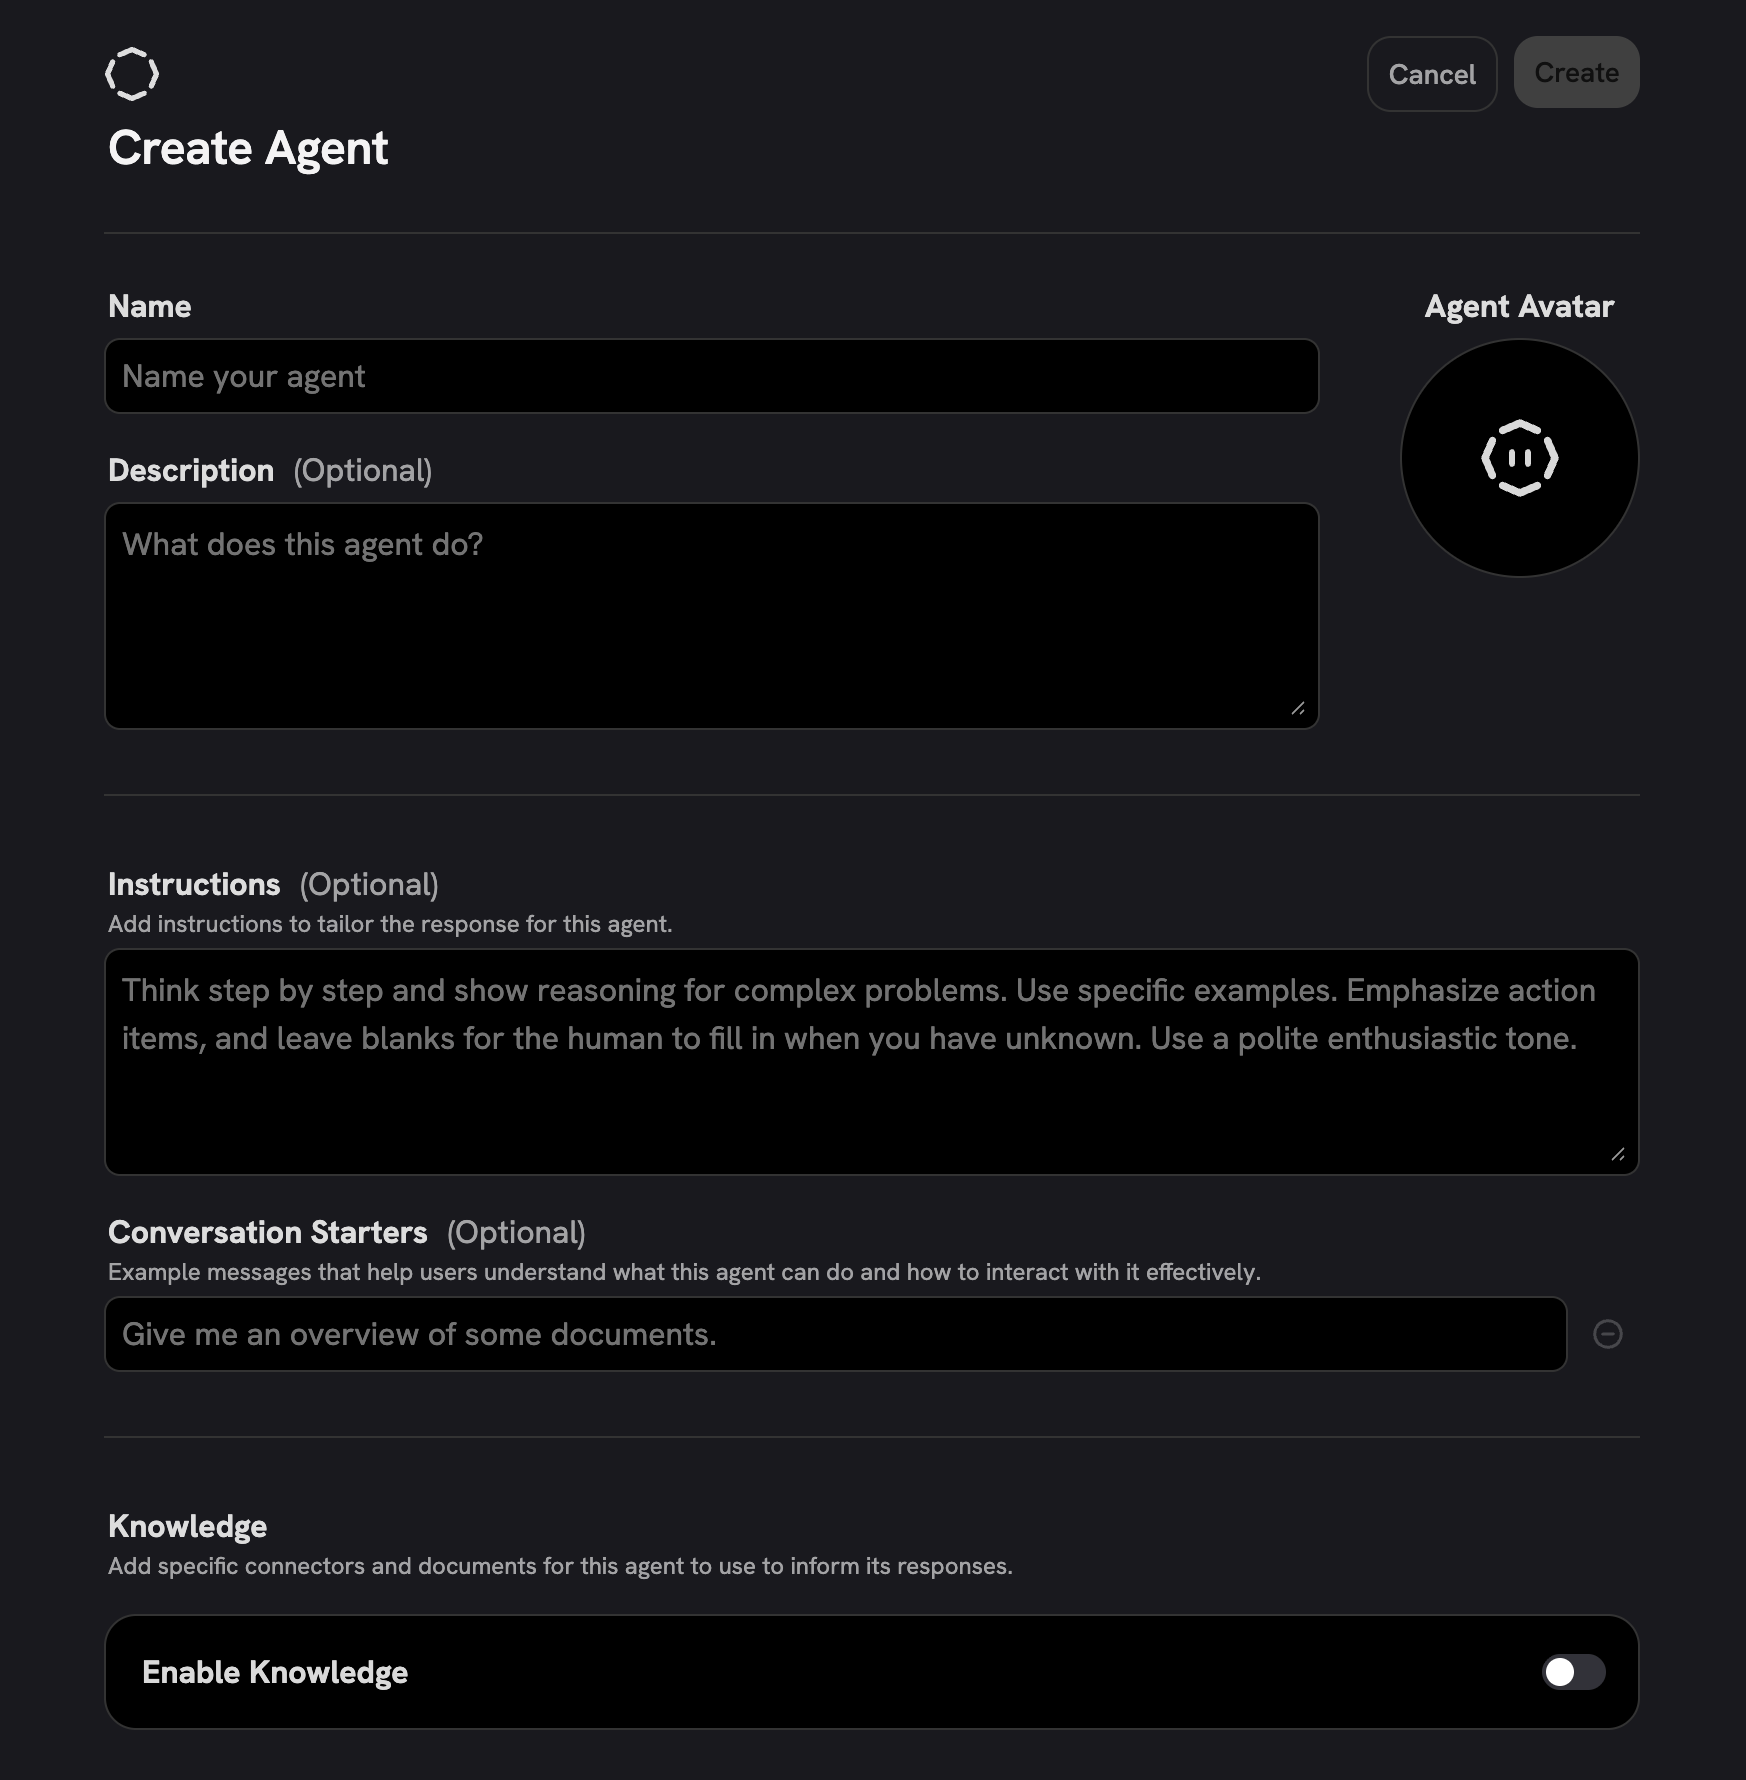Screen dimensions: 1746x1780
Task: Click the Conversation Starters label
Action: pos(267,1232)
